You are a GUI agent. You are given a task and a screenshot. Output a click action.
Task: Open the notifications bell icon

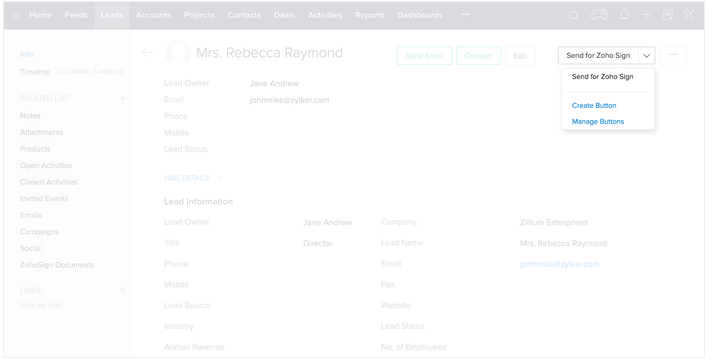click(624, 15)
